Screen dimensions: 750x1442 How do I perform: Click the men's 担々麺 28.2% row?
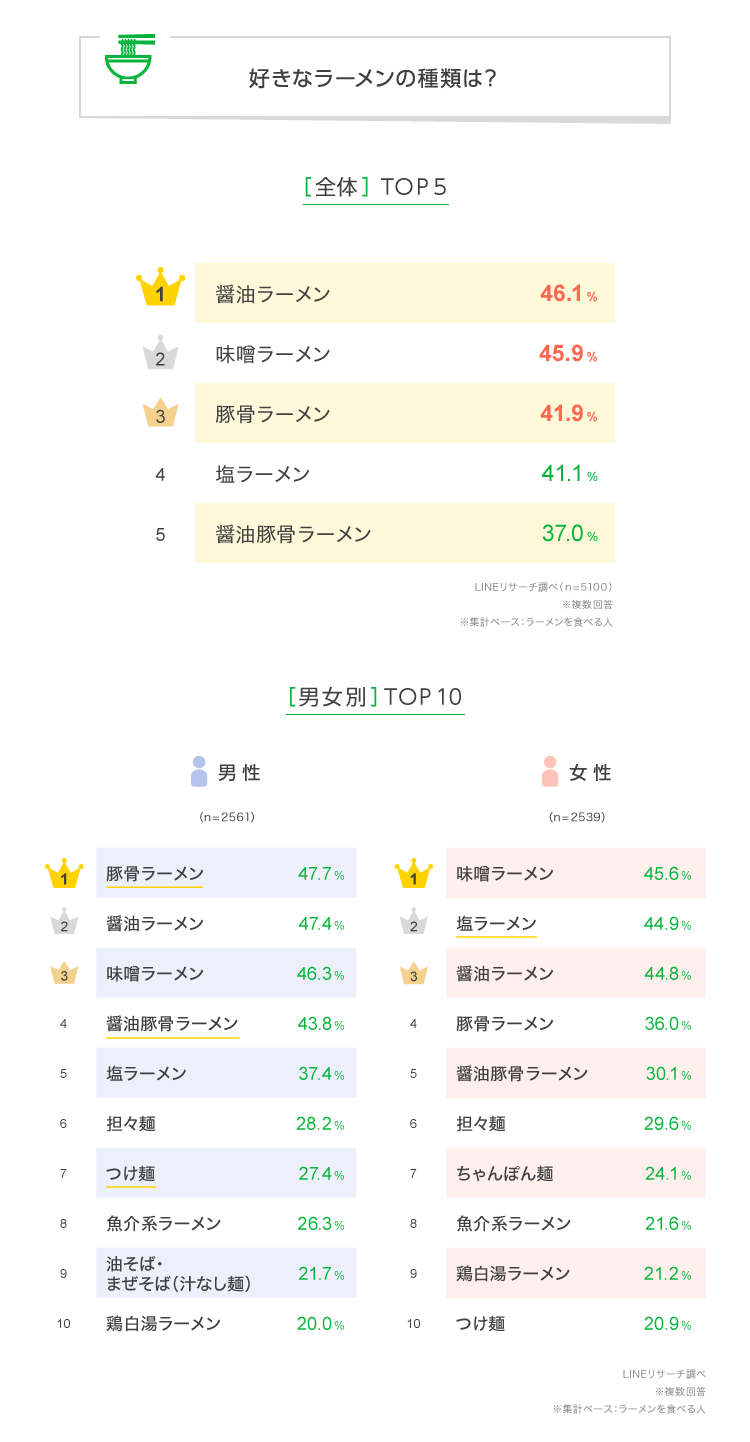click(x=226, y=1123)
